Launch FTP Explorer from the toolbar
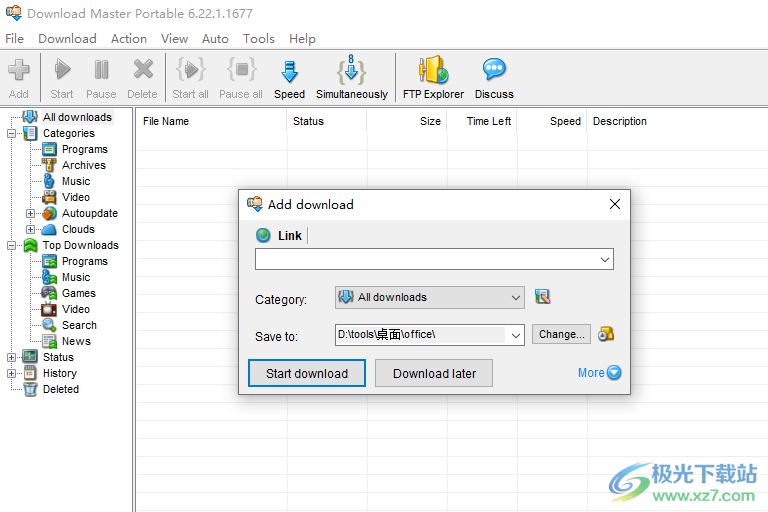This screenshot has height=512, width=768. [433, 78]
